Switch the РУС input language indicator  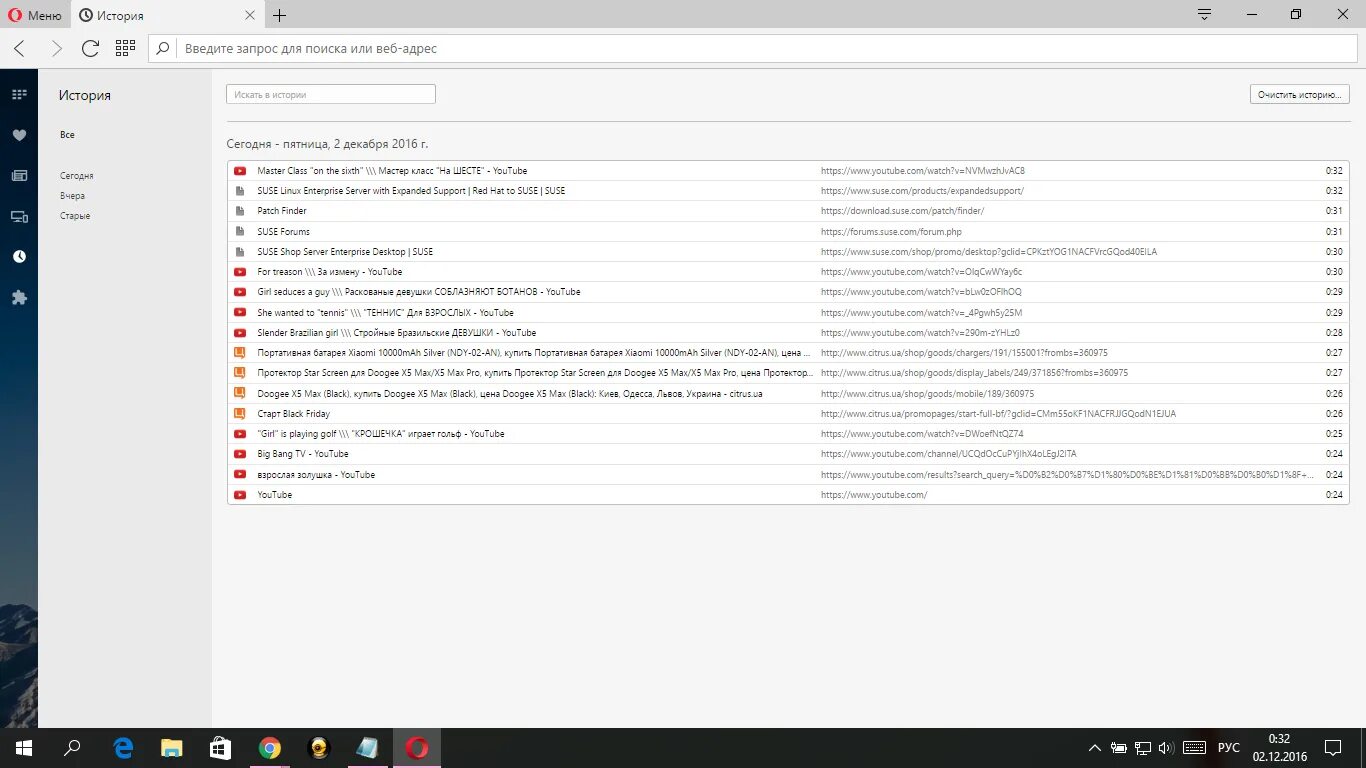[1229, 748]
